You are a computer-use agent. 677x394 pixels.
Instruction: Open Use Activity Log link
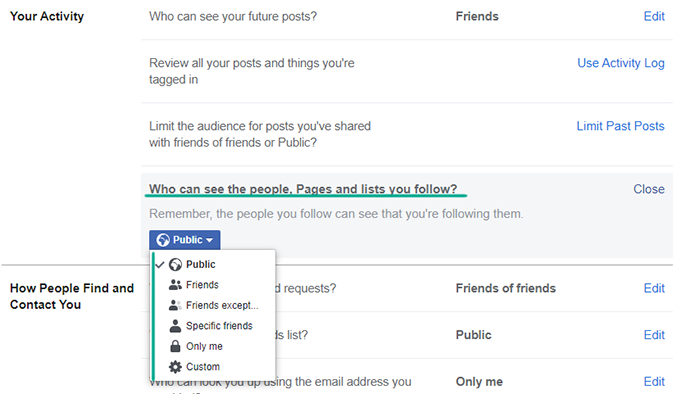coord(621,63)
